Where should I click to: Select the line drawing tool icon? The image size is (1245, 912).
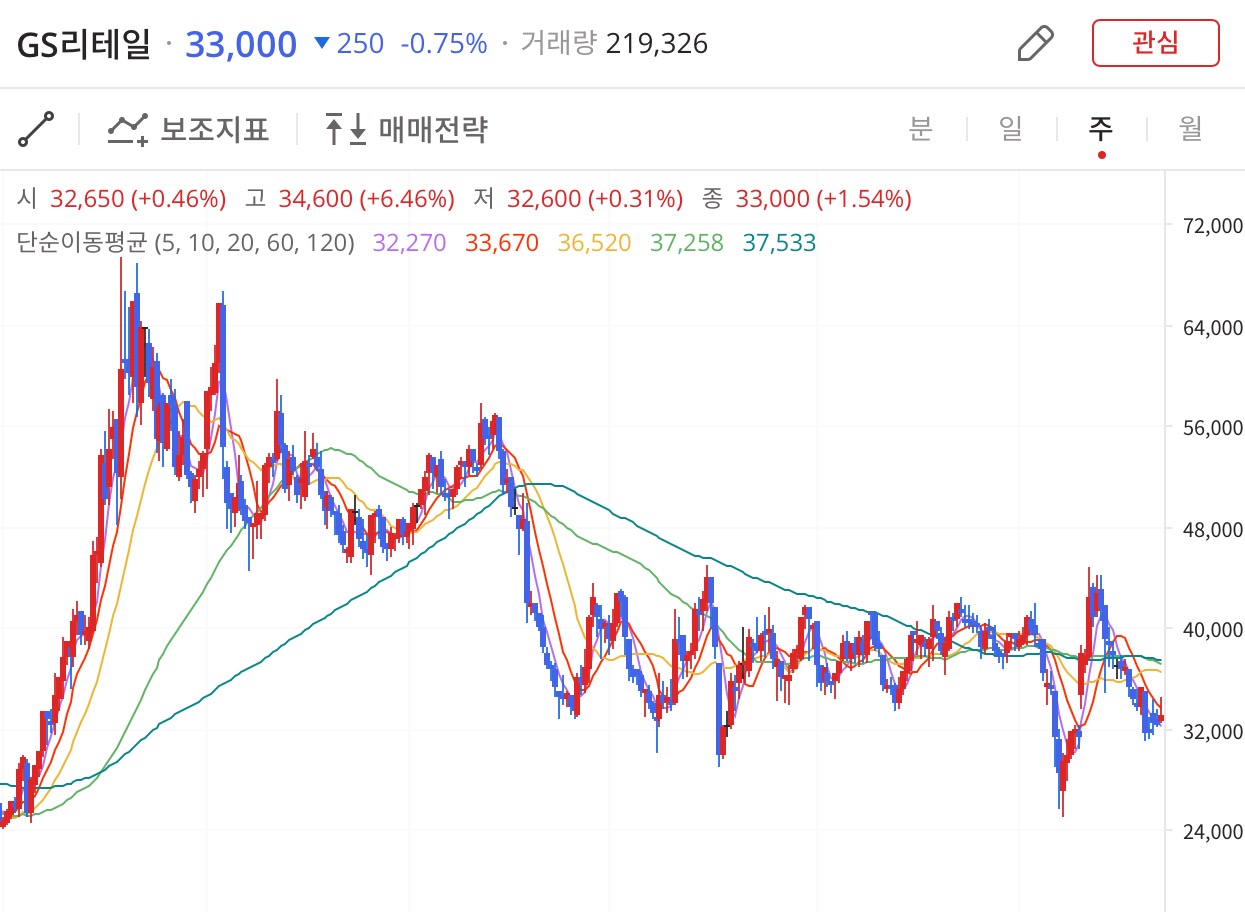coord(36,129)
